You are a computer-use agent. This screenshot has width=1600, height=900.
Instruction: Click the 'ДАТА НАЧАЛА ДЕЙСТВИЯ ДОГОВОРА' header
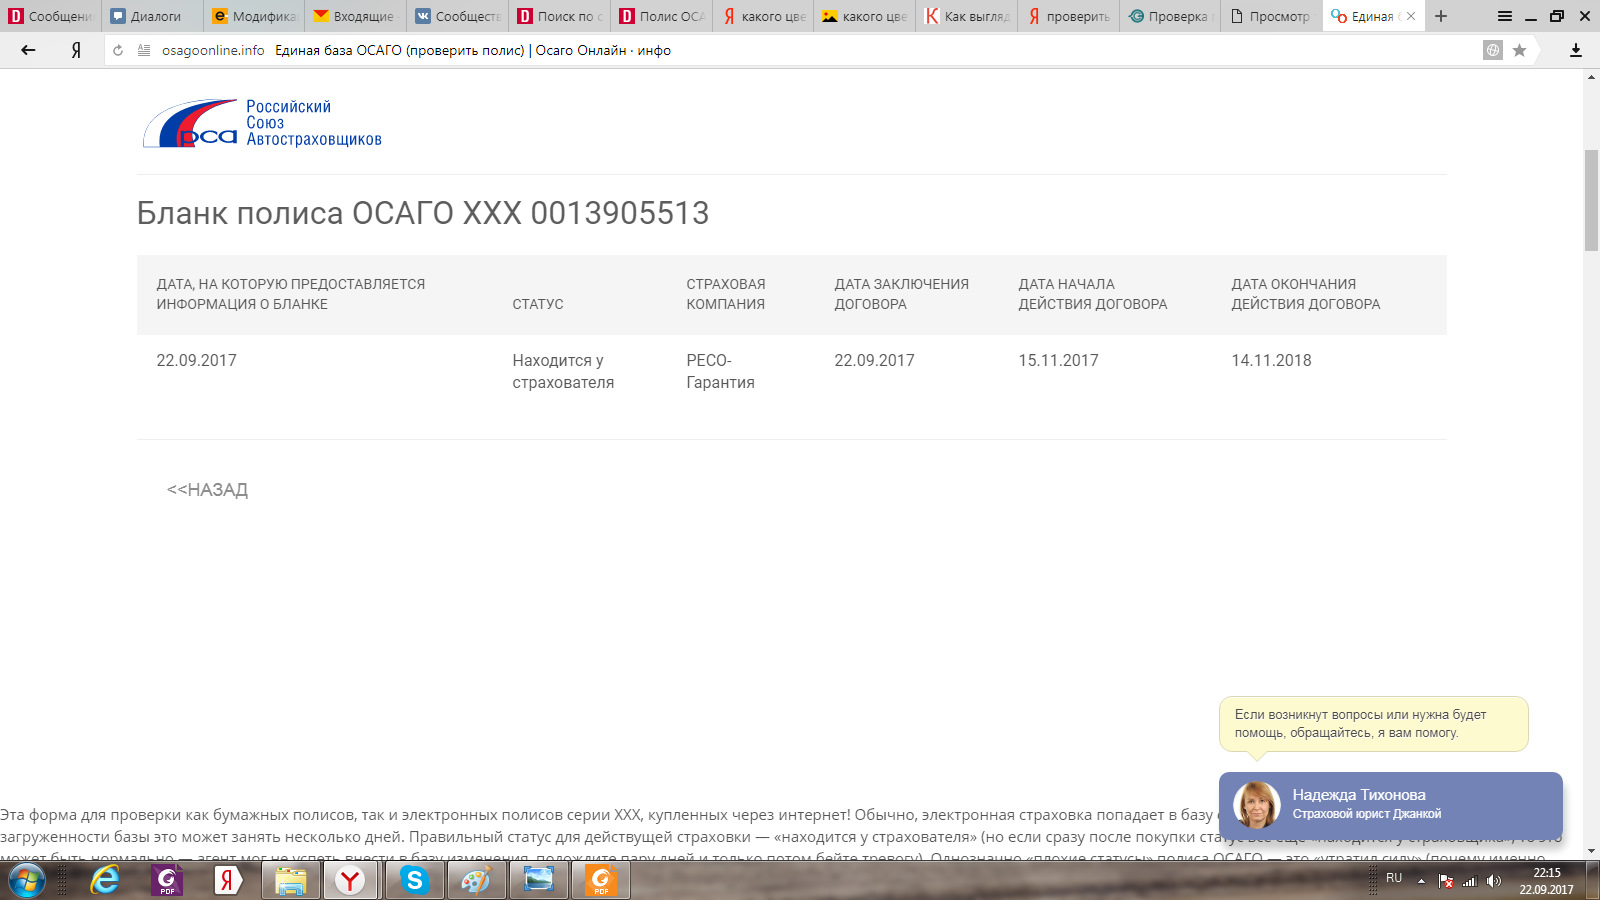coord(1093,294)
